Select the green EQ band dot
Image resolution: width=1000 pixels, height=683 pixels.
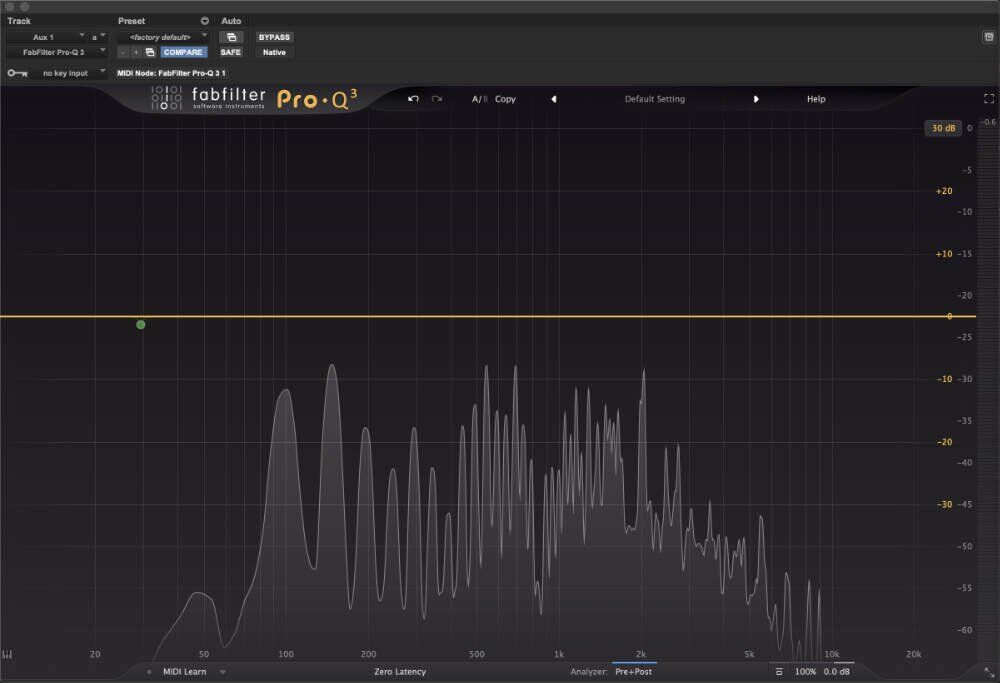(x=140, y=325)
